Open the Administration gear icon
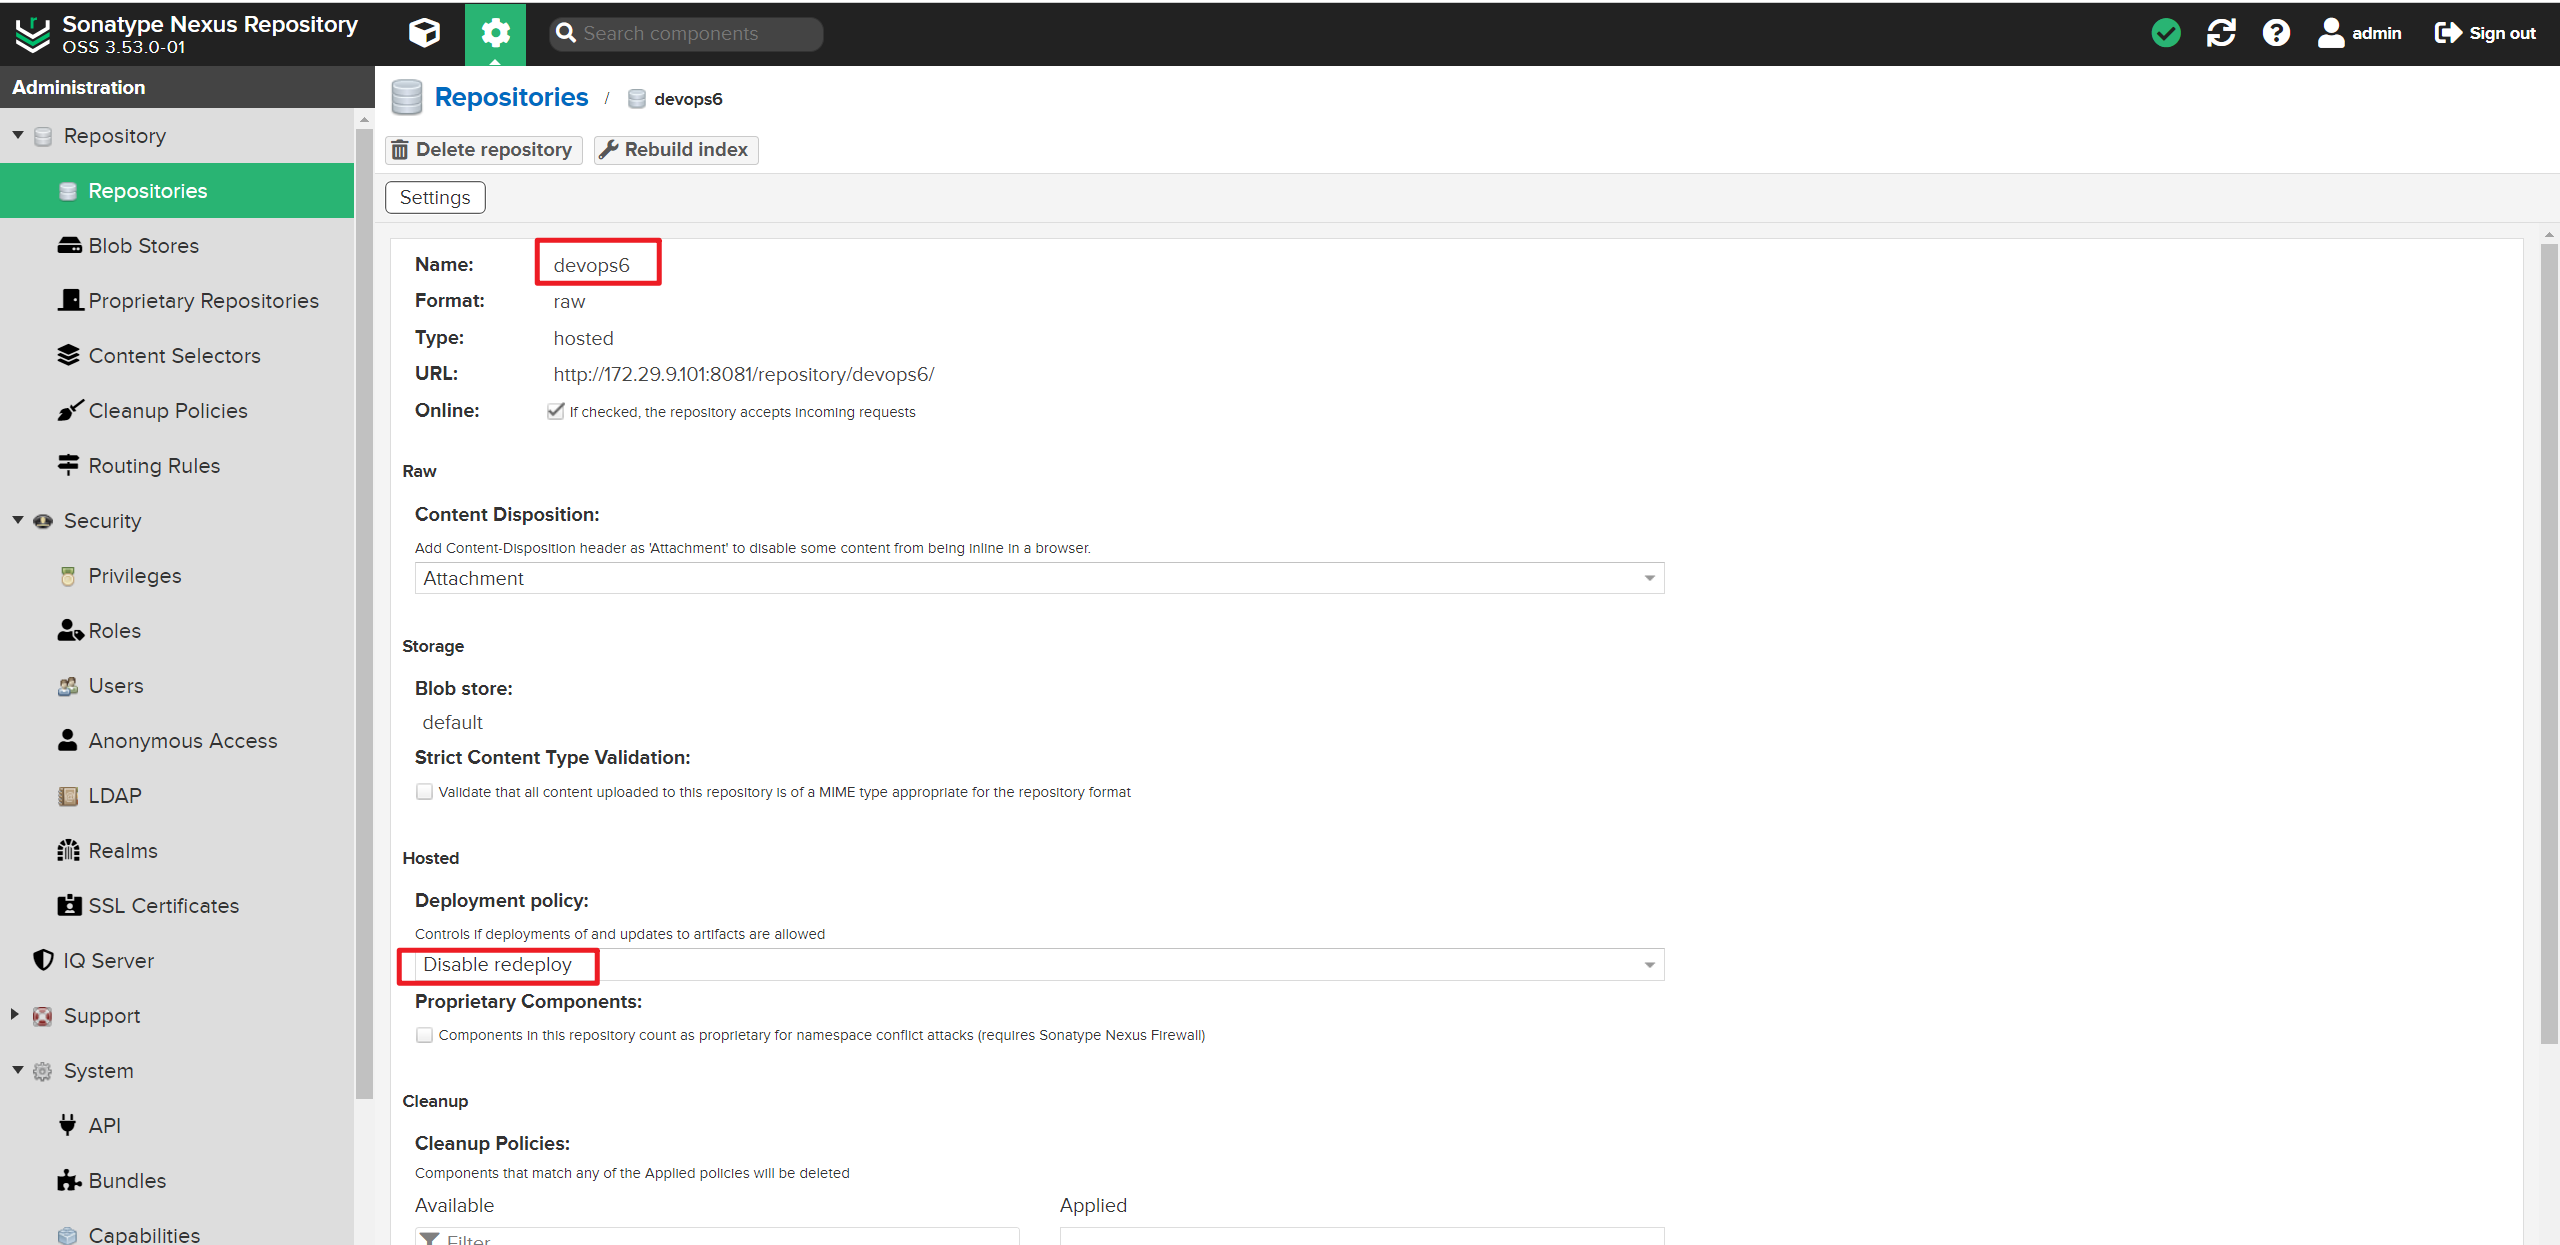Viewport: 2560px width, 1245px height. (495, 33)
